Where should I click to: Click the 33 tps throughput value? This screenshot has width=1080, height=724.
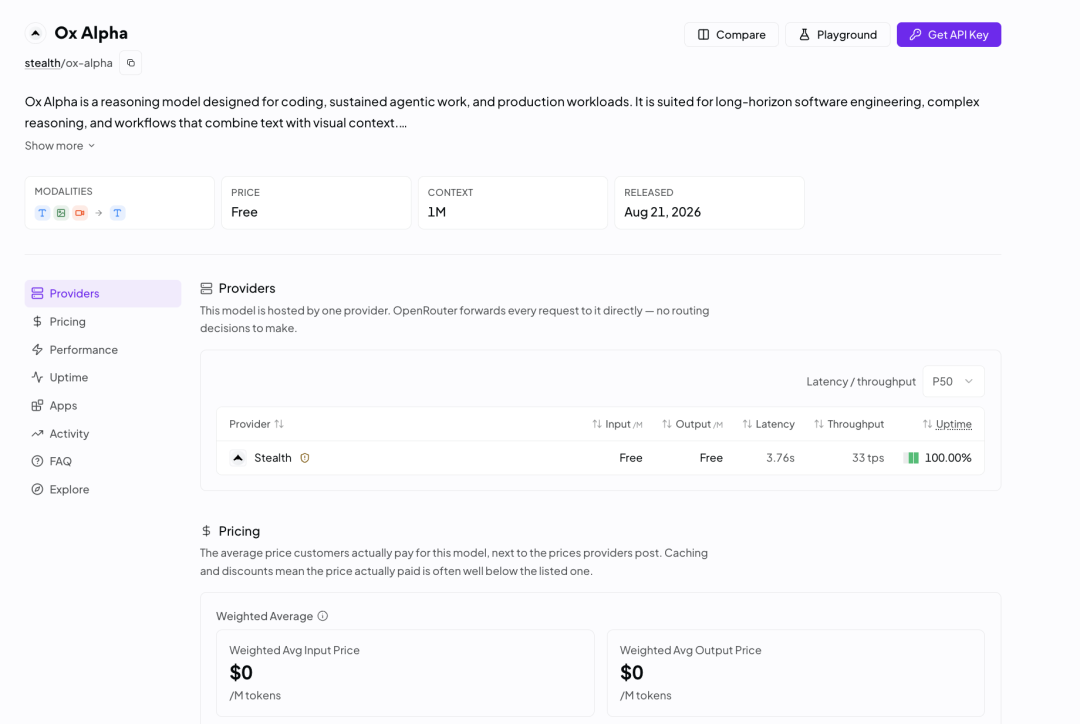pyautogui.click(x=868, y=458)
